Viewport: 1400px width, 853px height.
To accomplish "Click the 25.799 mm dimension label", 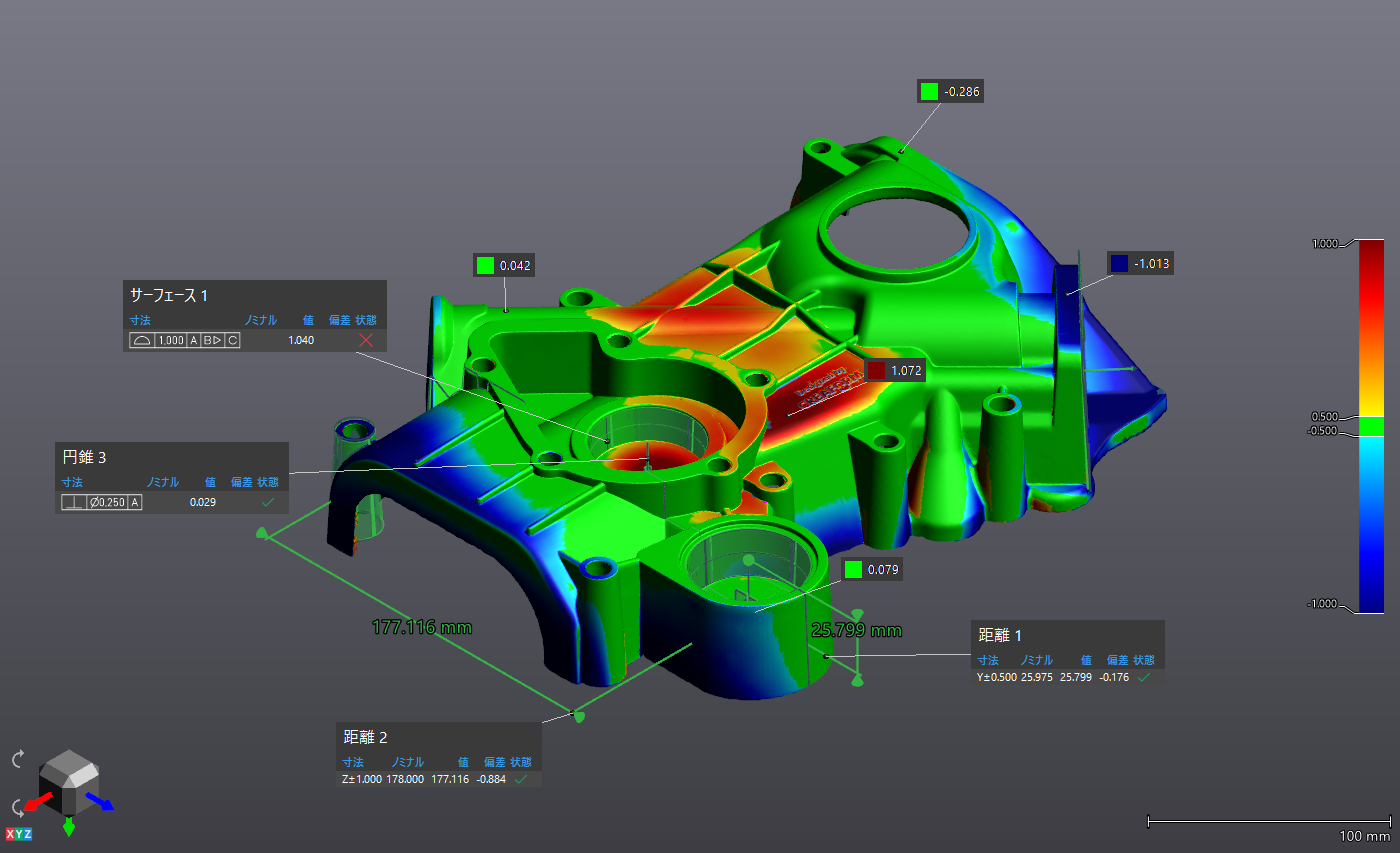I will [856, 630].
